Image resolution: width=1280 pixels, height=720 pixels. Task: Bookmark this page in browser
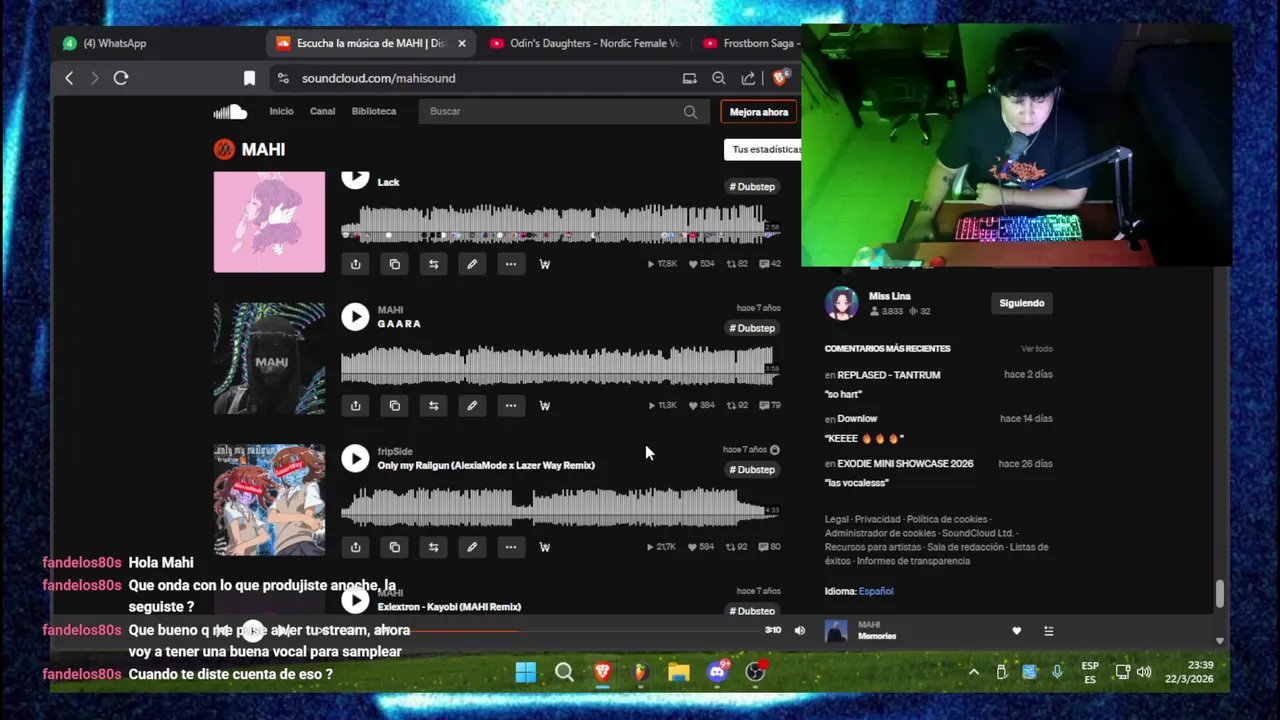tap(249, 78)
